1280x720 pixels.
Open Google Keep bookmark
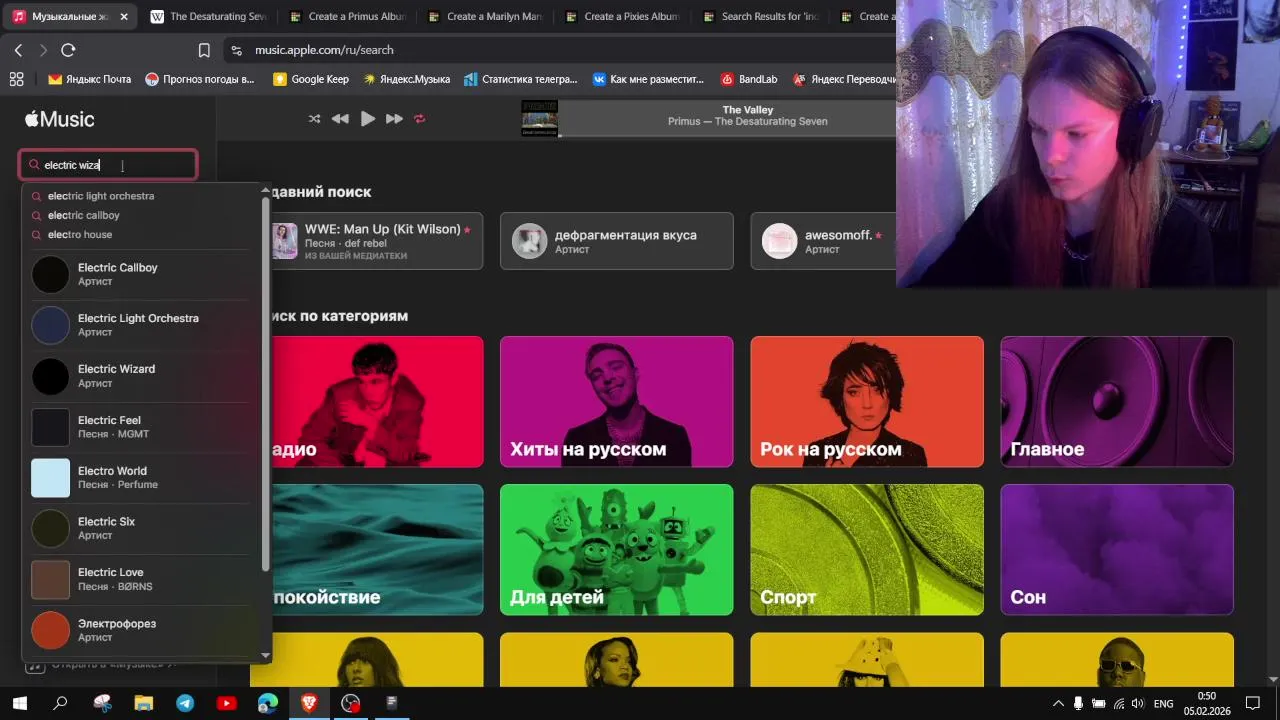[311, 79]
